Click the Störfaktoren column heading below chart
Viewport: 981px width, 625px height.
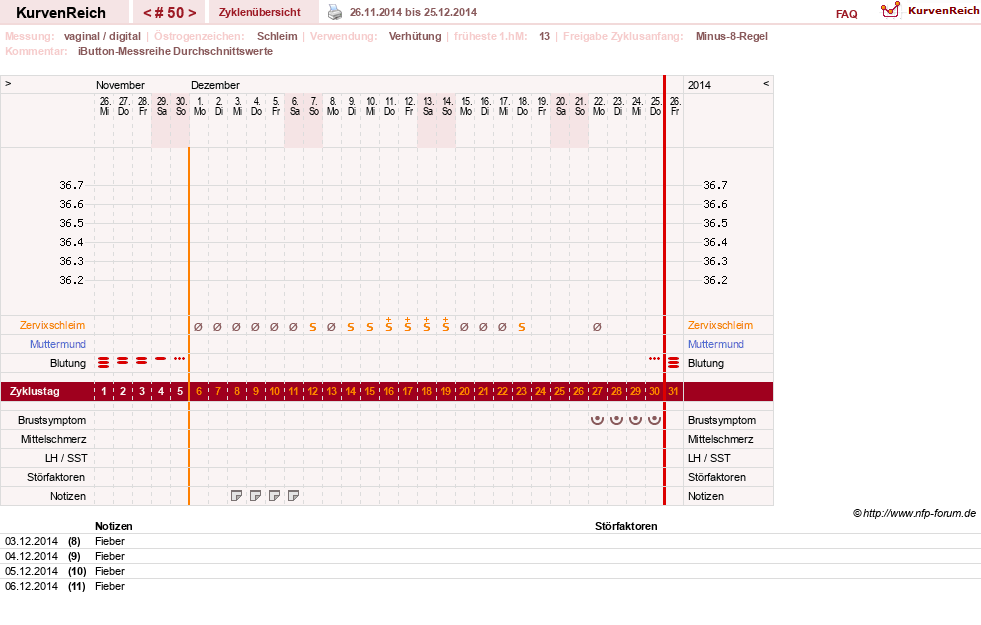626,526
